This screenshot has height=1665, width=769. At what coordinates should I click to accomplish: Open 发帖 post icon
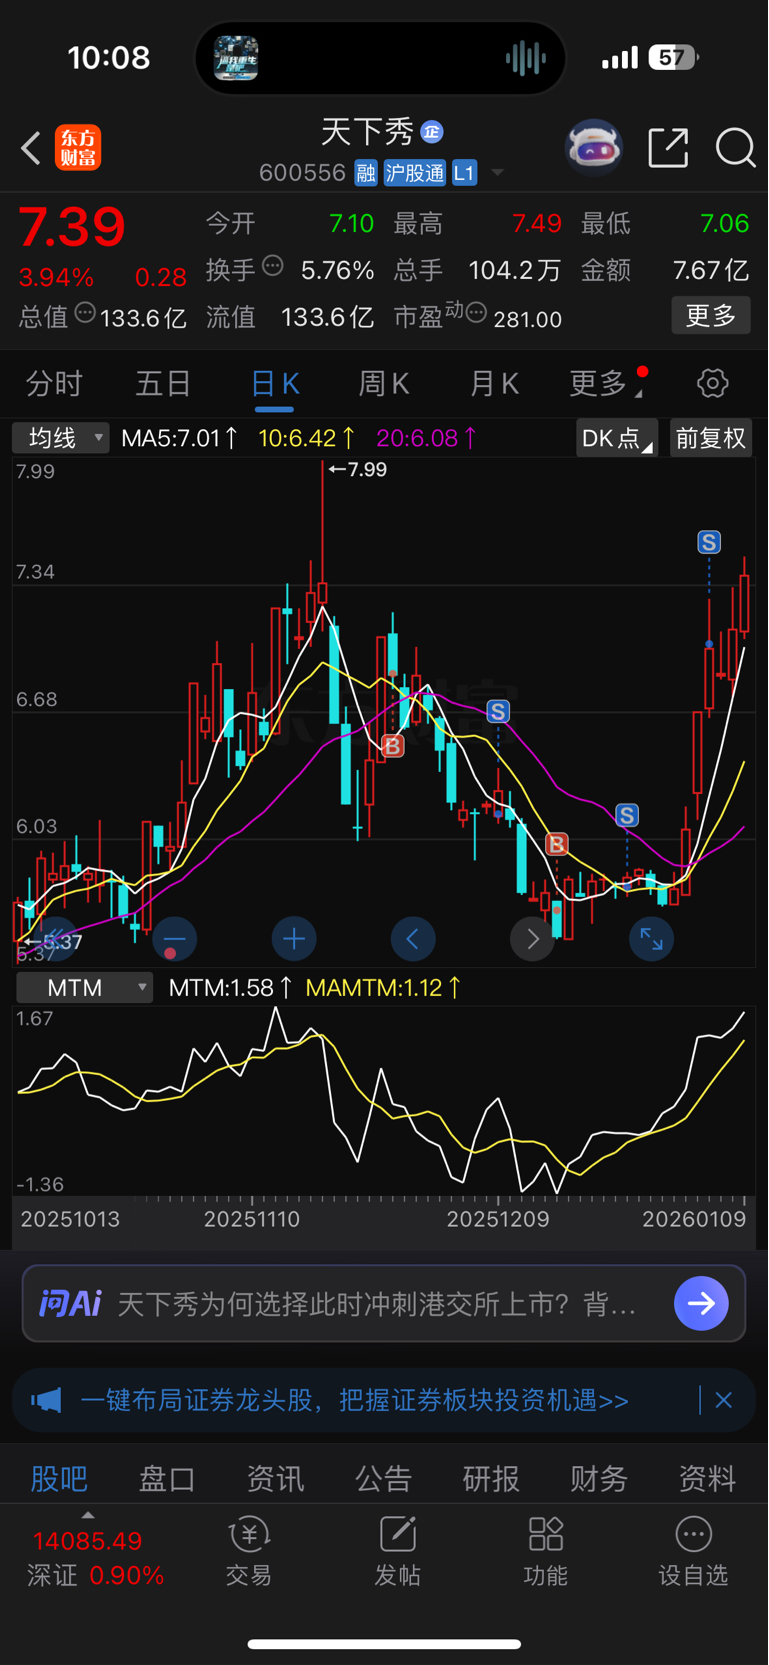[397, 1552]
